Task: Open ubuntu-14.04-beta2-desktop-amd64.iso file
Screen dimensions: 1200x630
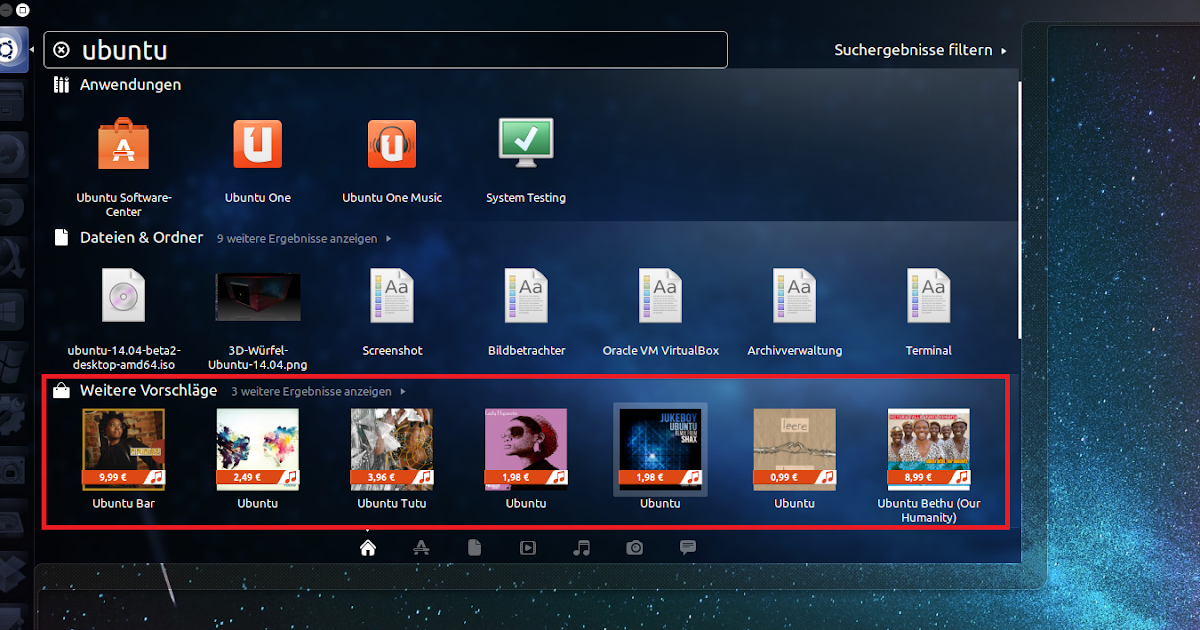Action: pyautogui.click(x=124, y=319)
